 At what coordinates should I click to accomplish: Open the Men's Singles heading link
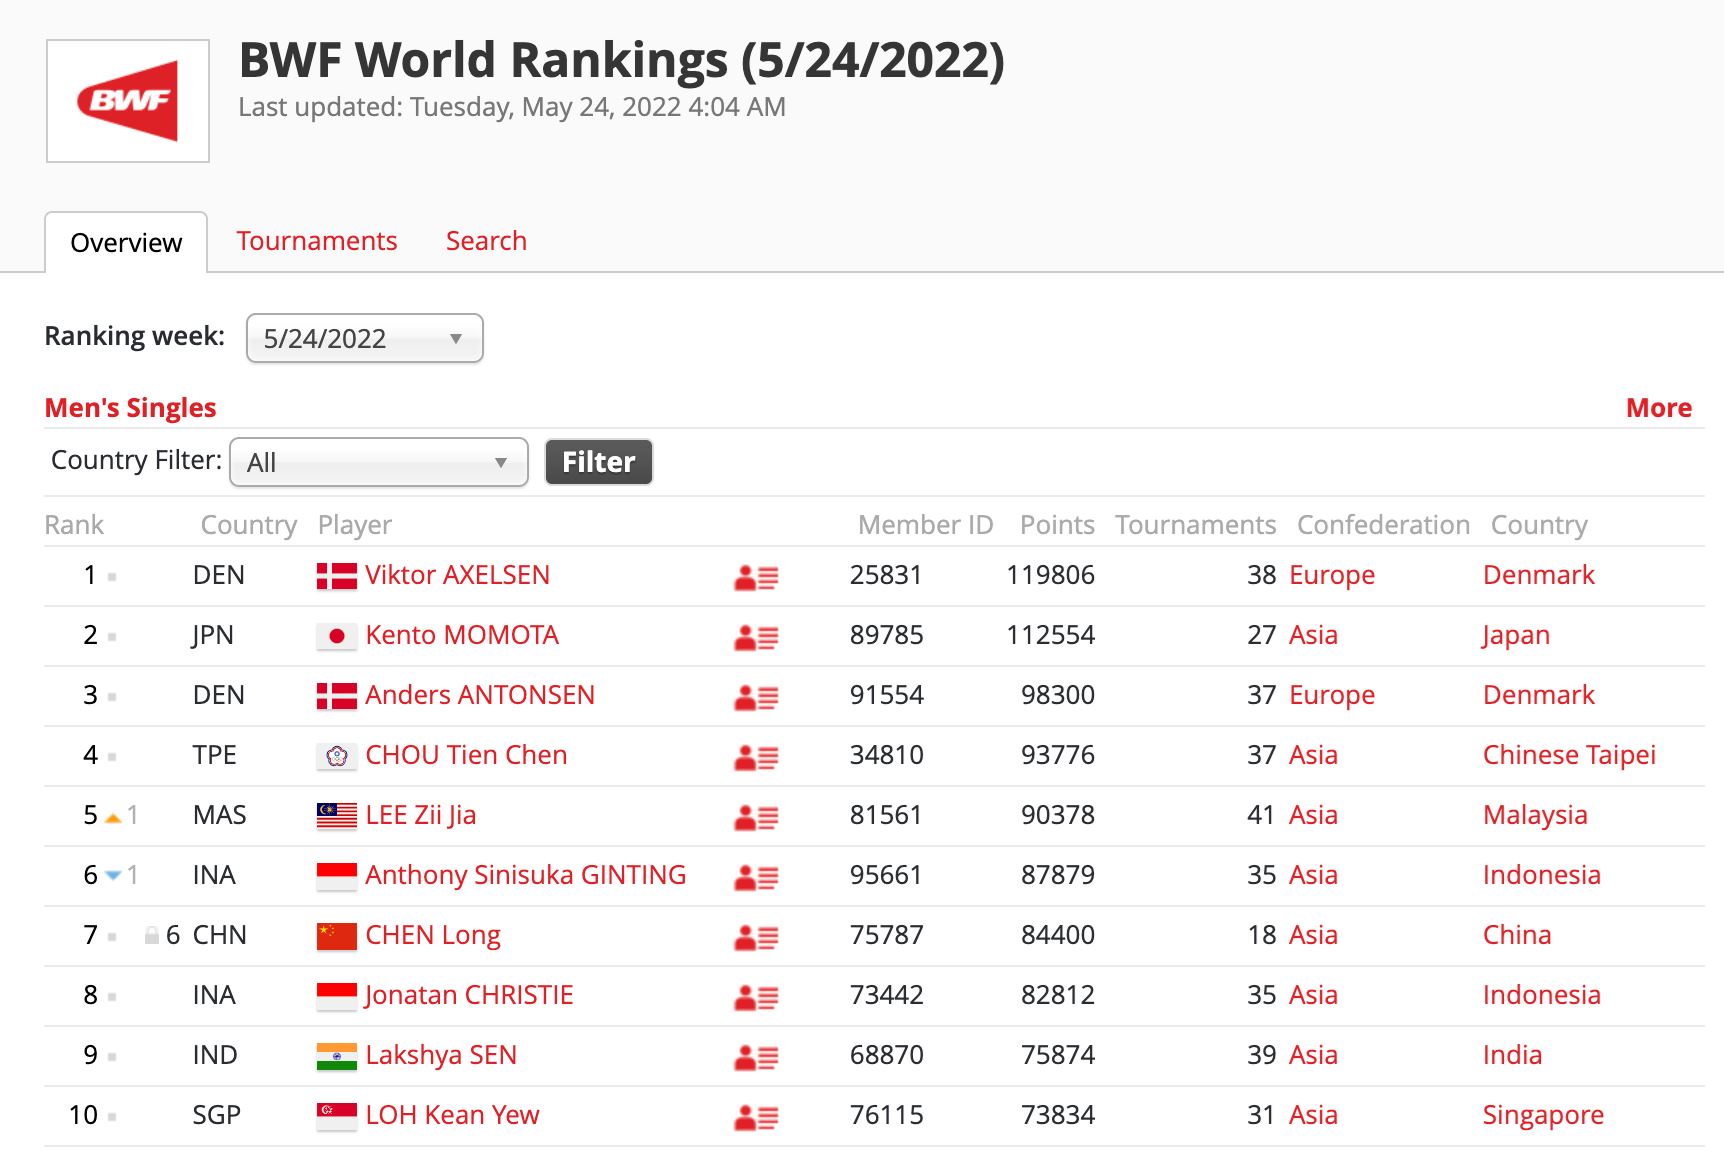130,408
